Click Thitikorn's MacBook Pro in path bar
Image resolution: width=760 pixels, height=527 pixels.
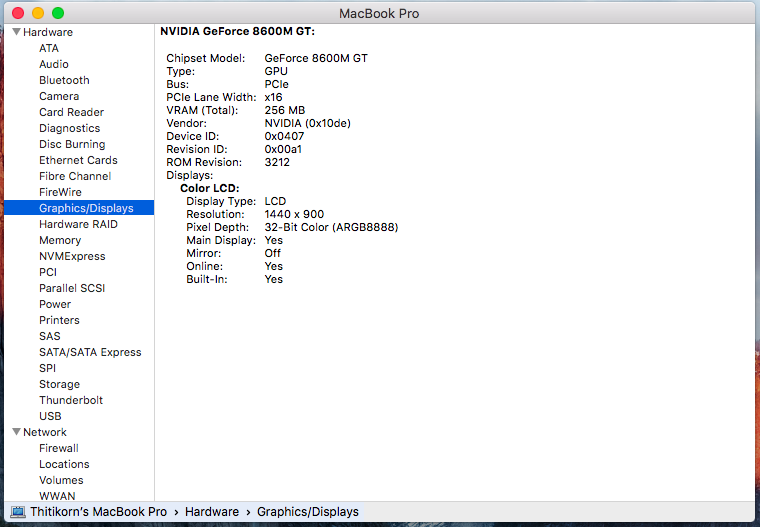click(x=98, y=512)
